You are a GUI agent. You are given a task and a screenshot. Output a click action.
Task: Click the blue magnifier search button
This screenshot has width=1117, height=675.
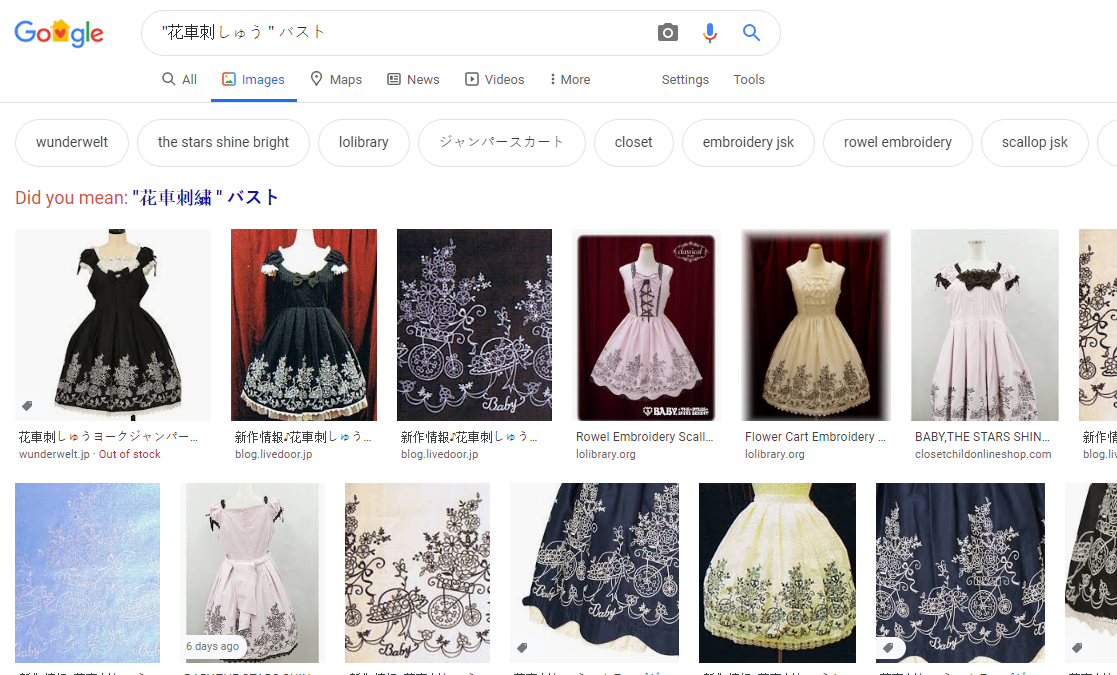point(751,33)
